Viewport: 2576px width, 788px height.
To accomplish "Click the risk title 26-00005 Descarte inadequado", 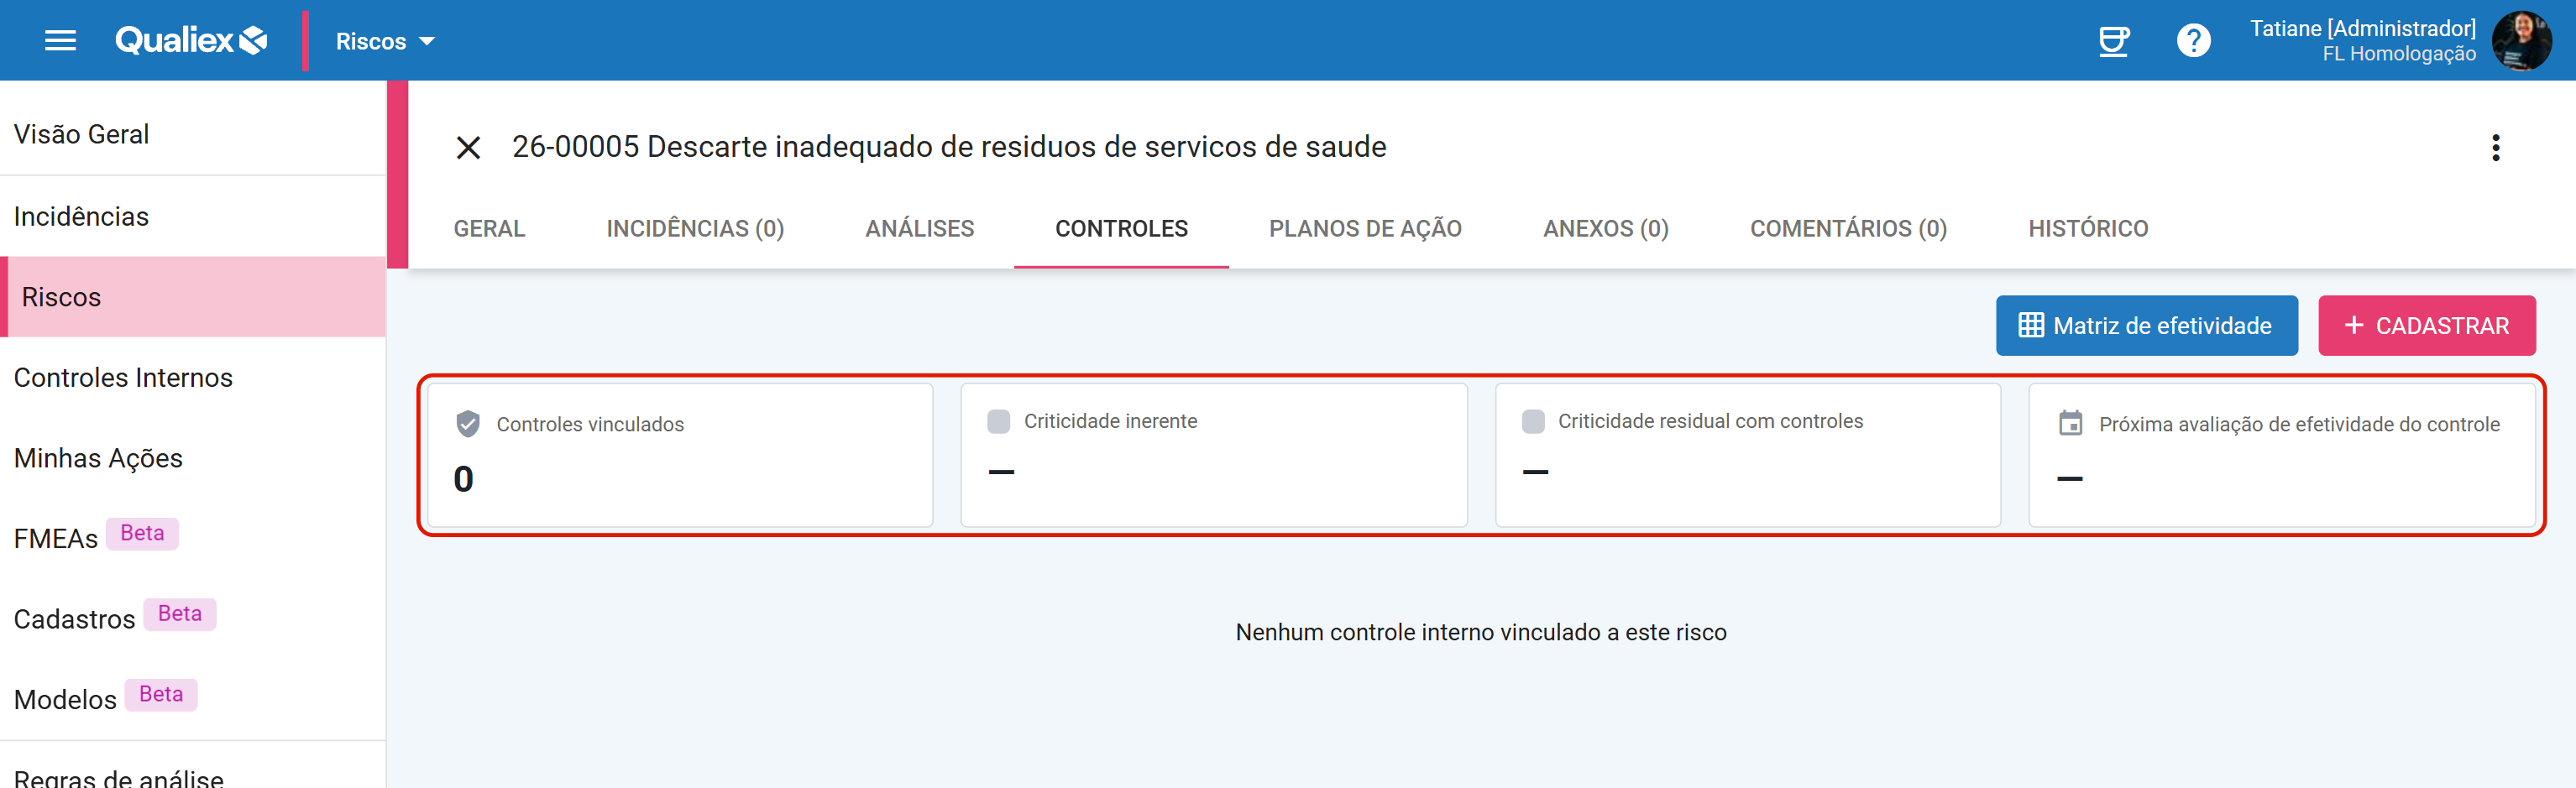I will 949,147.
